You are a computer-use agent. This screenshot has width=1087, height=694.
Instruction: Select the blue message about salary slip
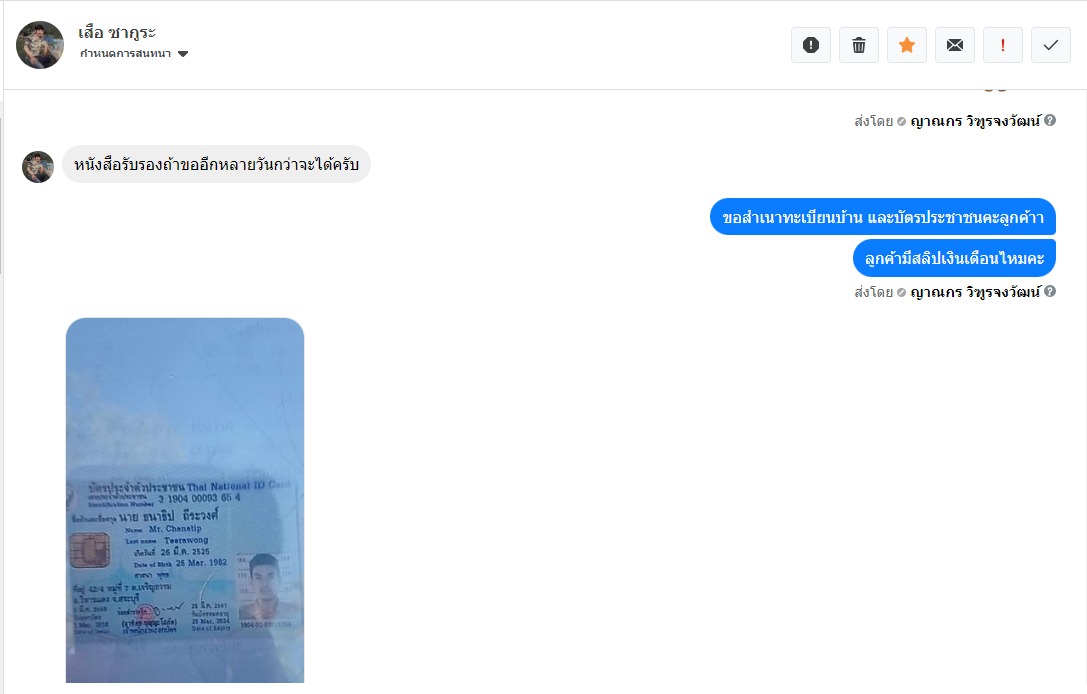[x=954, y=258]
